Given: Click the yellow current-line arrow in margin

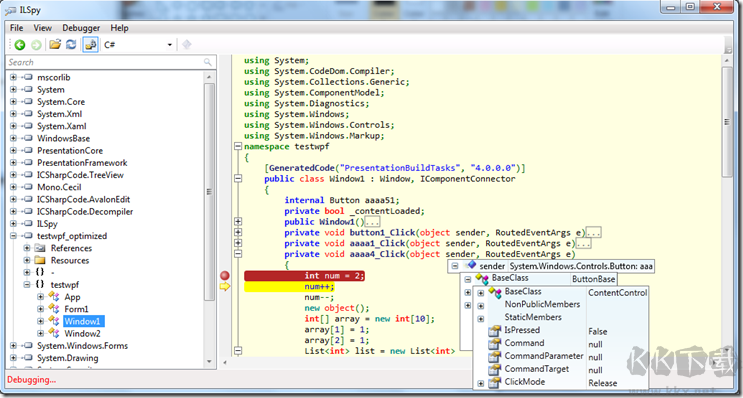Looking at the screenshot, I should (x=225, y=286).
